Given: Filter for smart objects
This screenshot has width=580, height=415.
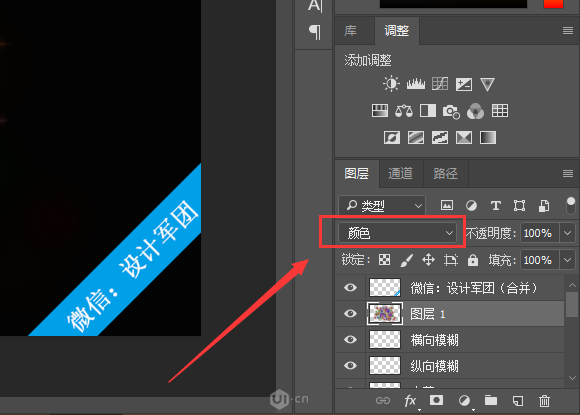Looking at the screenshot, I should pos(544,206).
